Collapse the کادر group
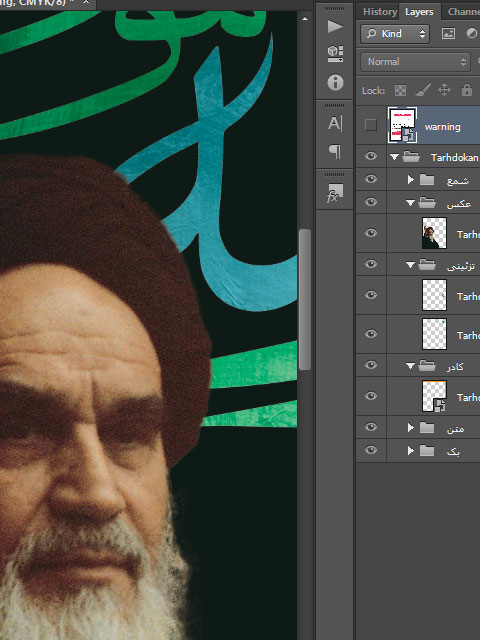Image resolution: width=480 pixels, height=640 pixels. pyautogui.click(x=410, y=366)
